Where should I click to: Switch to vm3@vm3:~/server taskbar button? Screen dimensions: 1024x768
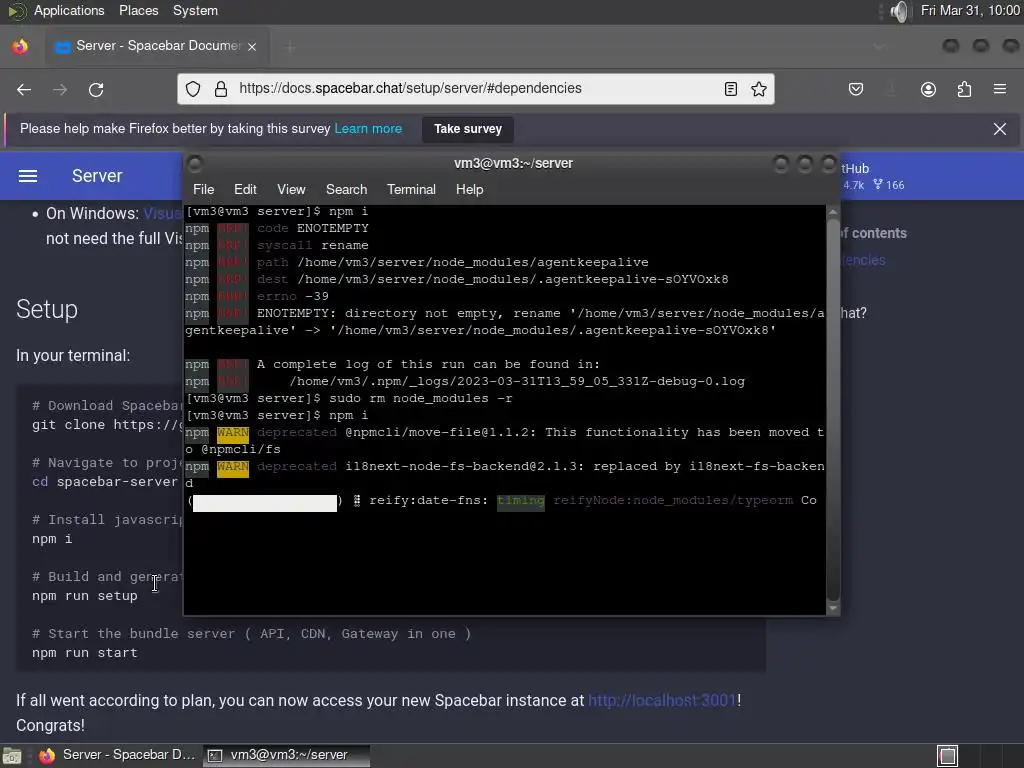[x=286, y=755]
